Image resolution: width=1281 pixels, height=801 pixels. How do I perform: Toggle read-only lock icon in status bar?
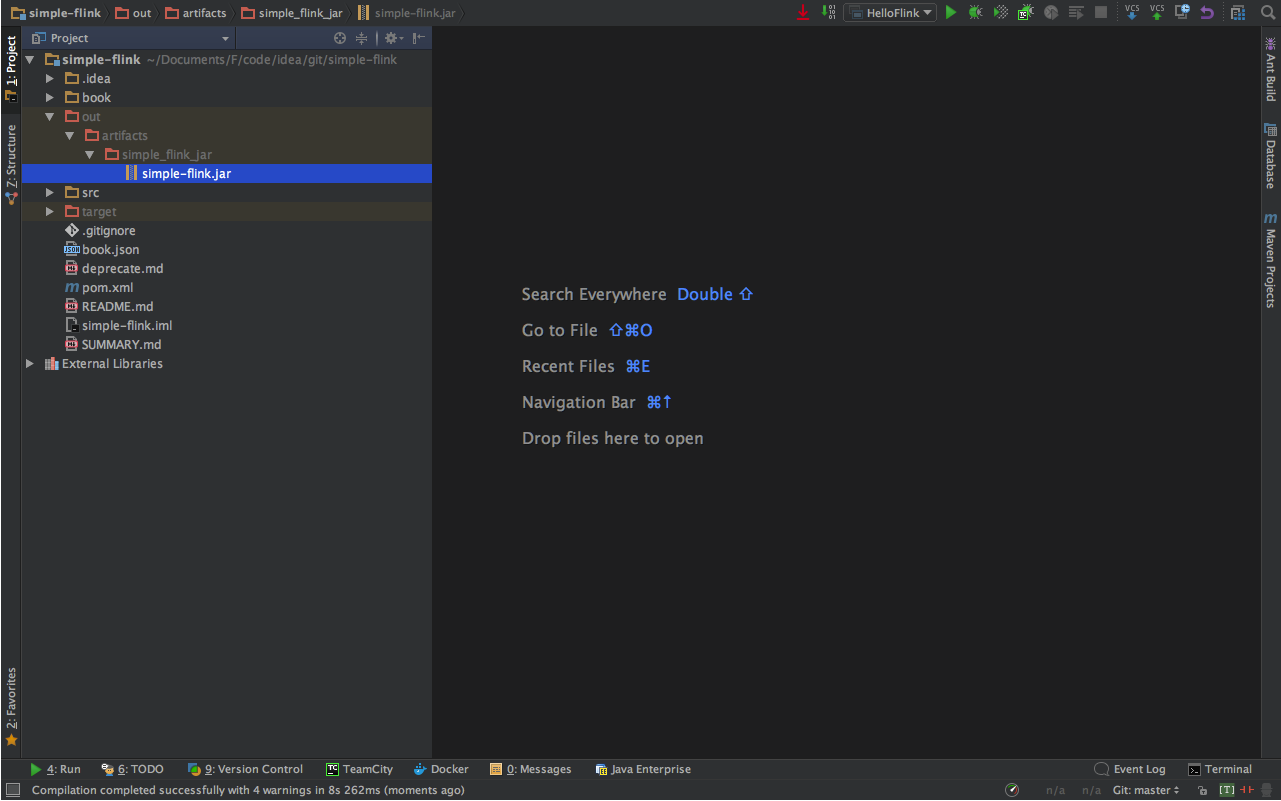1202,790
